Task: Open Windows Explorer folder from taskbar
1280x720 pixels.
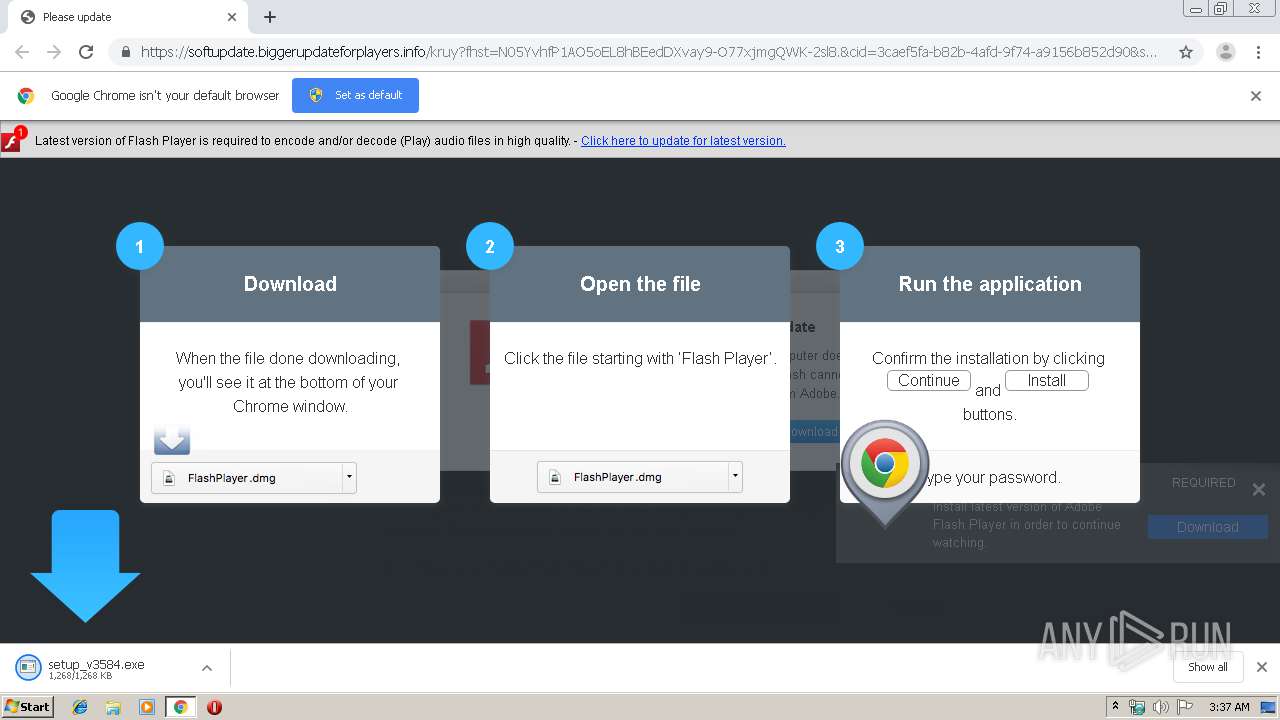Action: 113,707
